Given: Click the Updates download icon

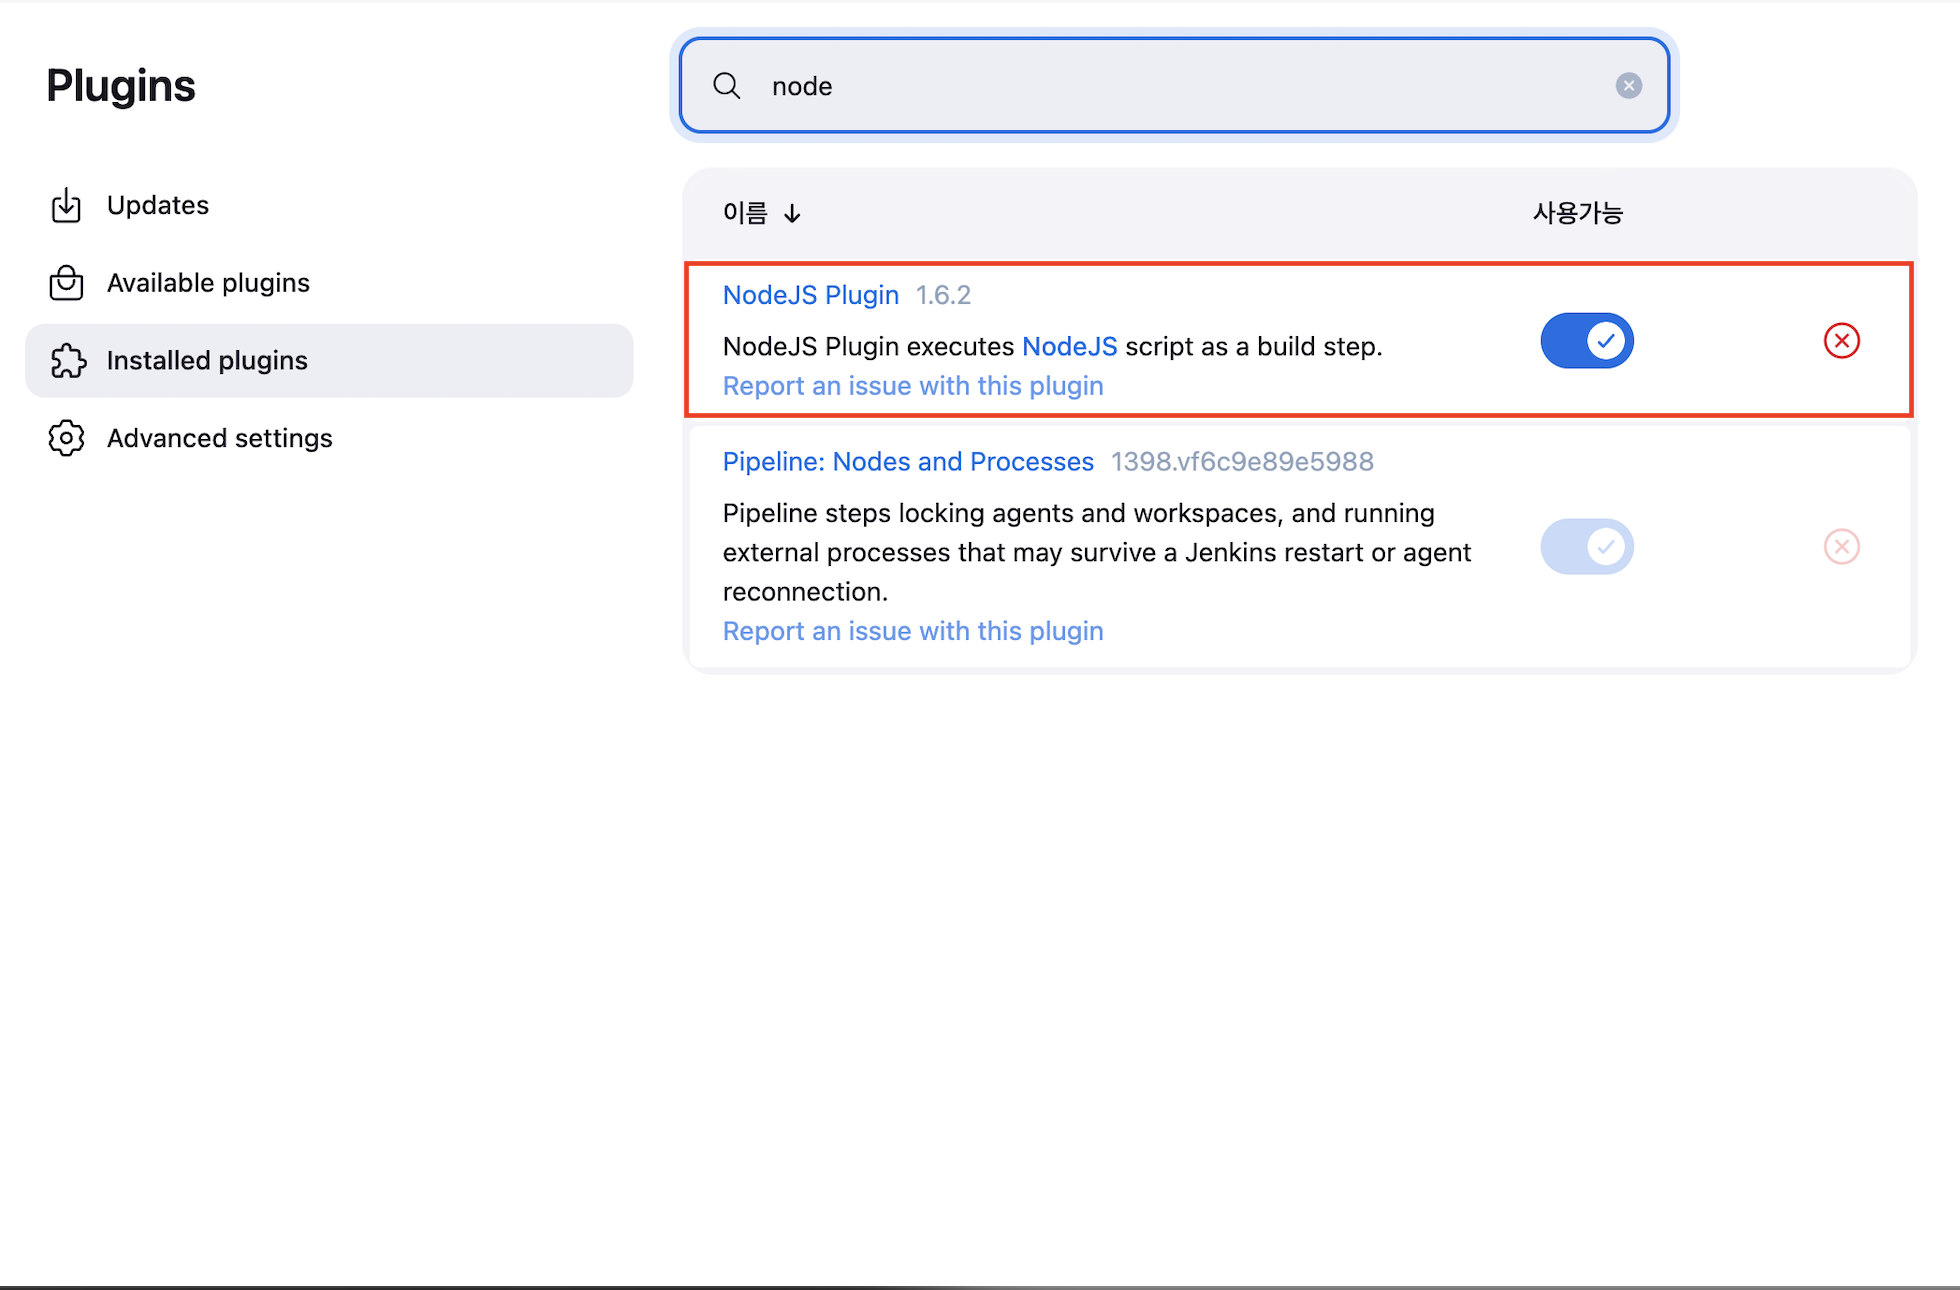Looking at the screenshot, I should (x=66, y=205).
